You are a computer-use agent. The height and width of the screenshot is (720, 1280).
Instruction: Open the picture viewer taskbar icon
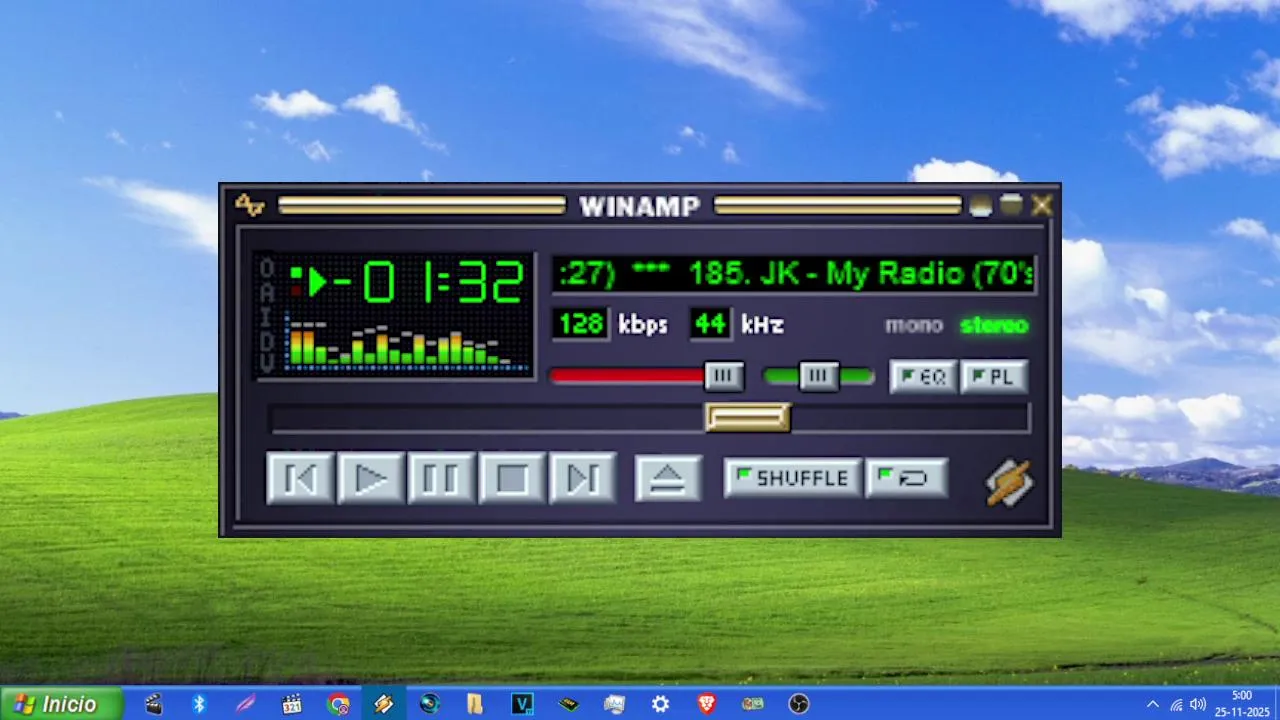tap(614, 704)
